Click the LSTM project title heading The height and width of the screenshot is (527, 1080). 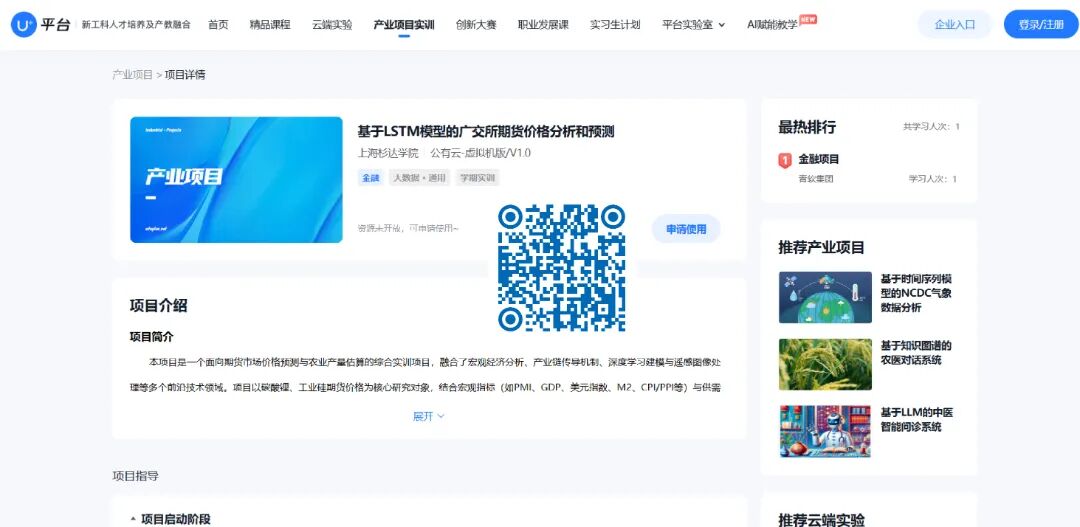click(x=486, y=132)
